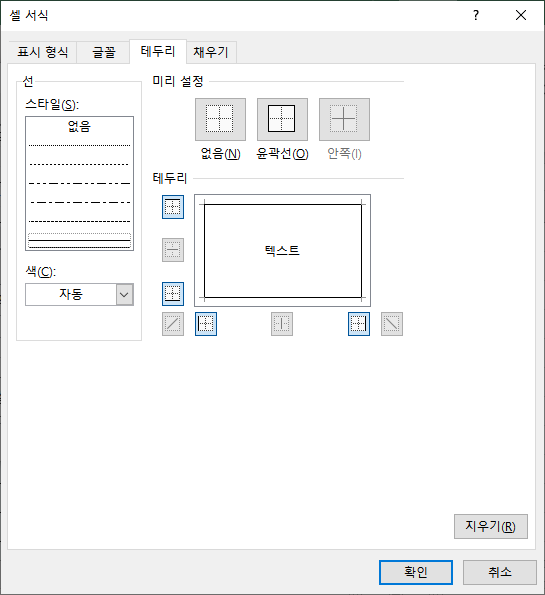This screenshot has width=545, height=595.
Task: Toggle the bottom border button
Action: tap(173, 294)
